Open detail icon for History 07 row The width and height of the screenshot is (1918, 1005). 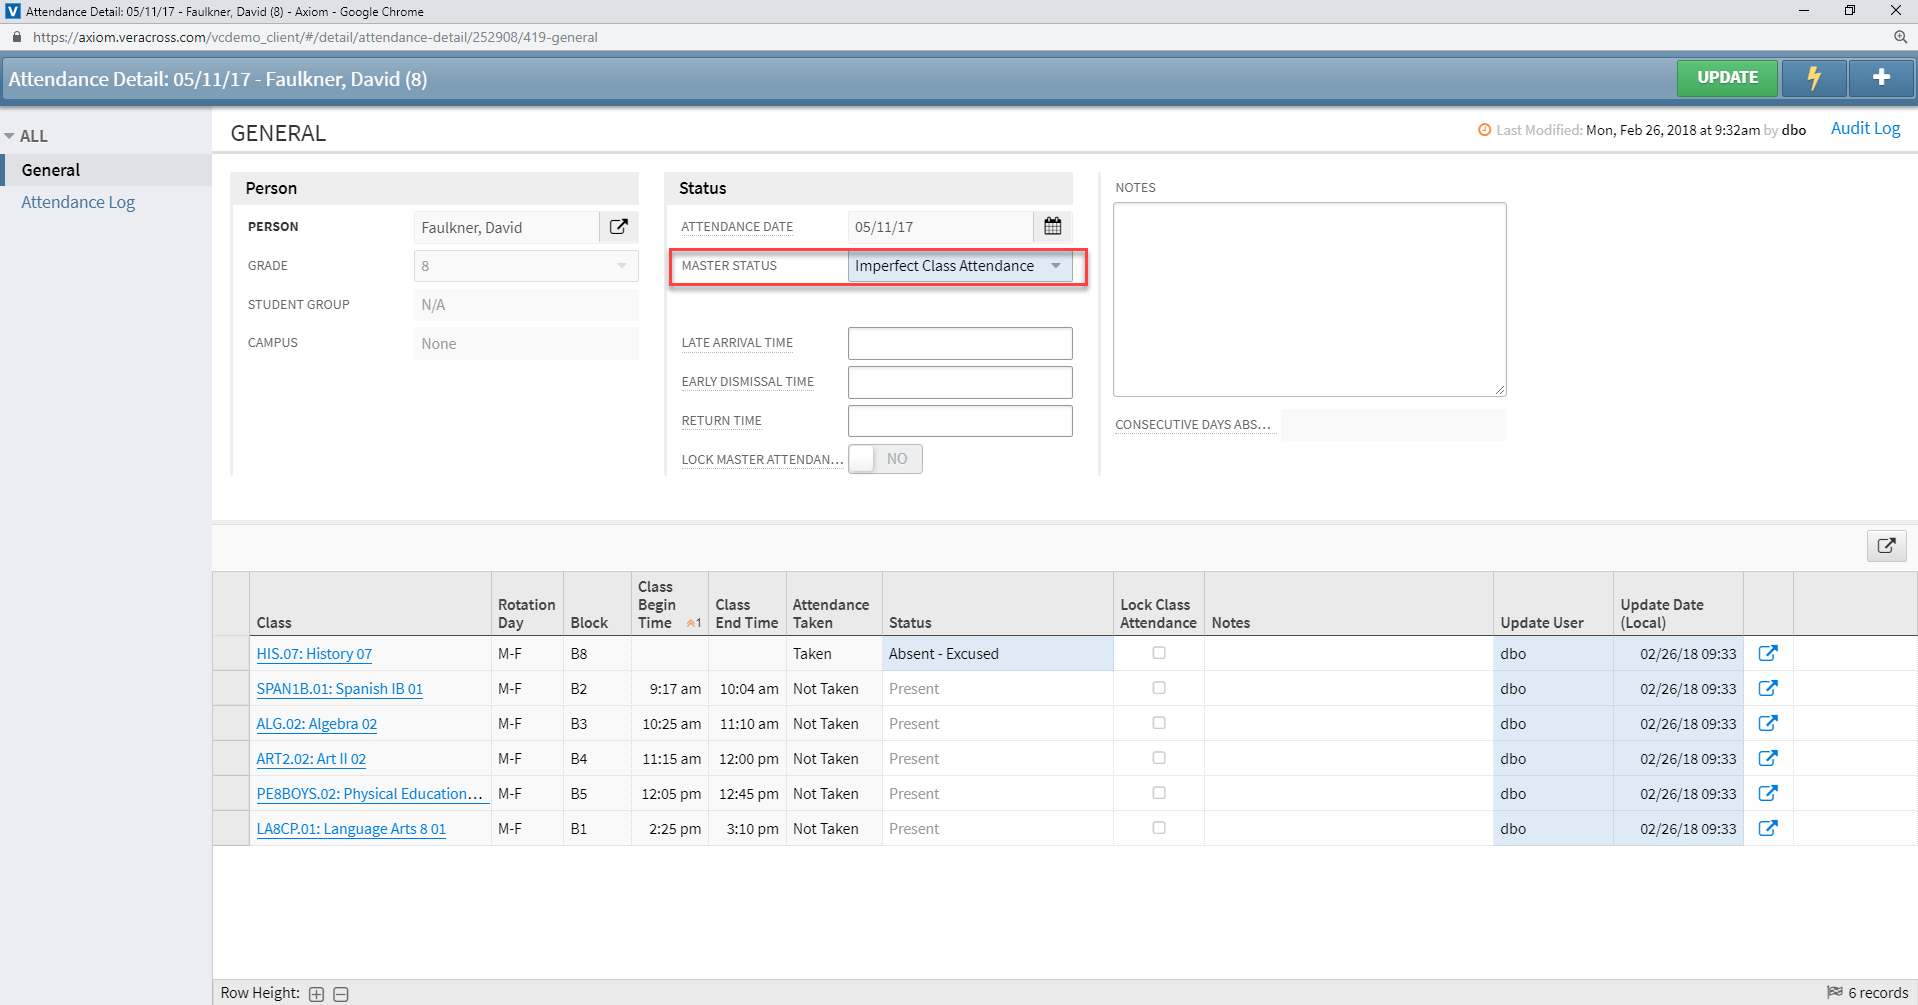[1767, 653]
